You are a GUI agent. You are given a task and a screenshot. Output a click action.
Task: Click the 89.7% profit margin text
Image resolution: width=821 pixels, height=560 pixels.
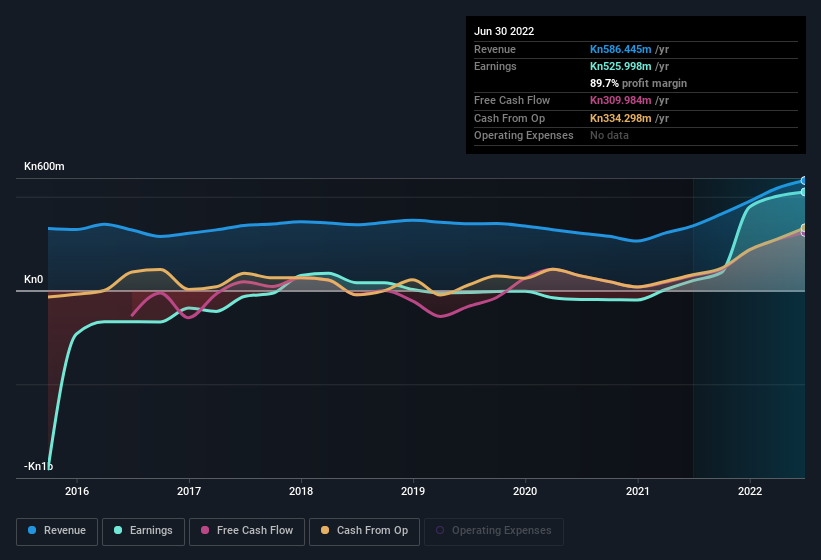tap(638, 83)
